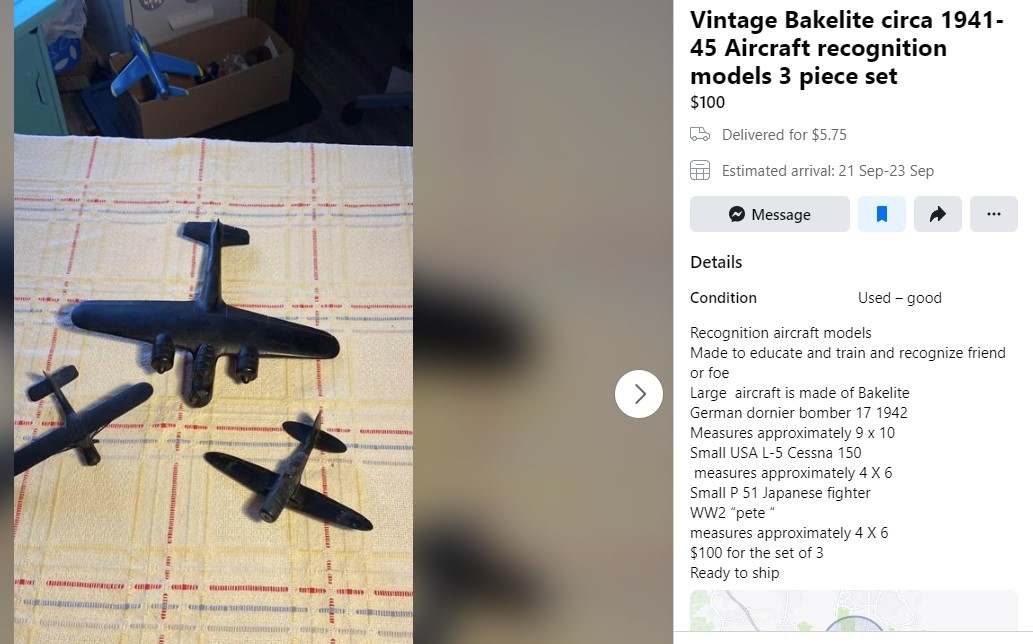The height and width of the screenshot is (644, 1033).
Task: Click the Vintage Bakelite listing title
Action: point(847,48)
